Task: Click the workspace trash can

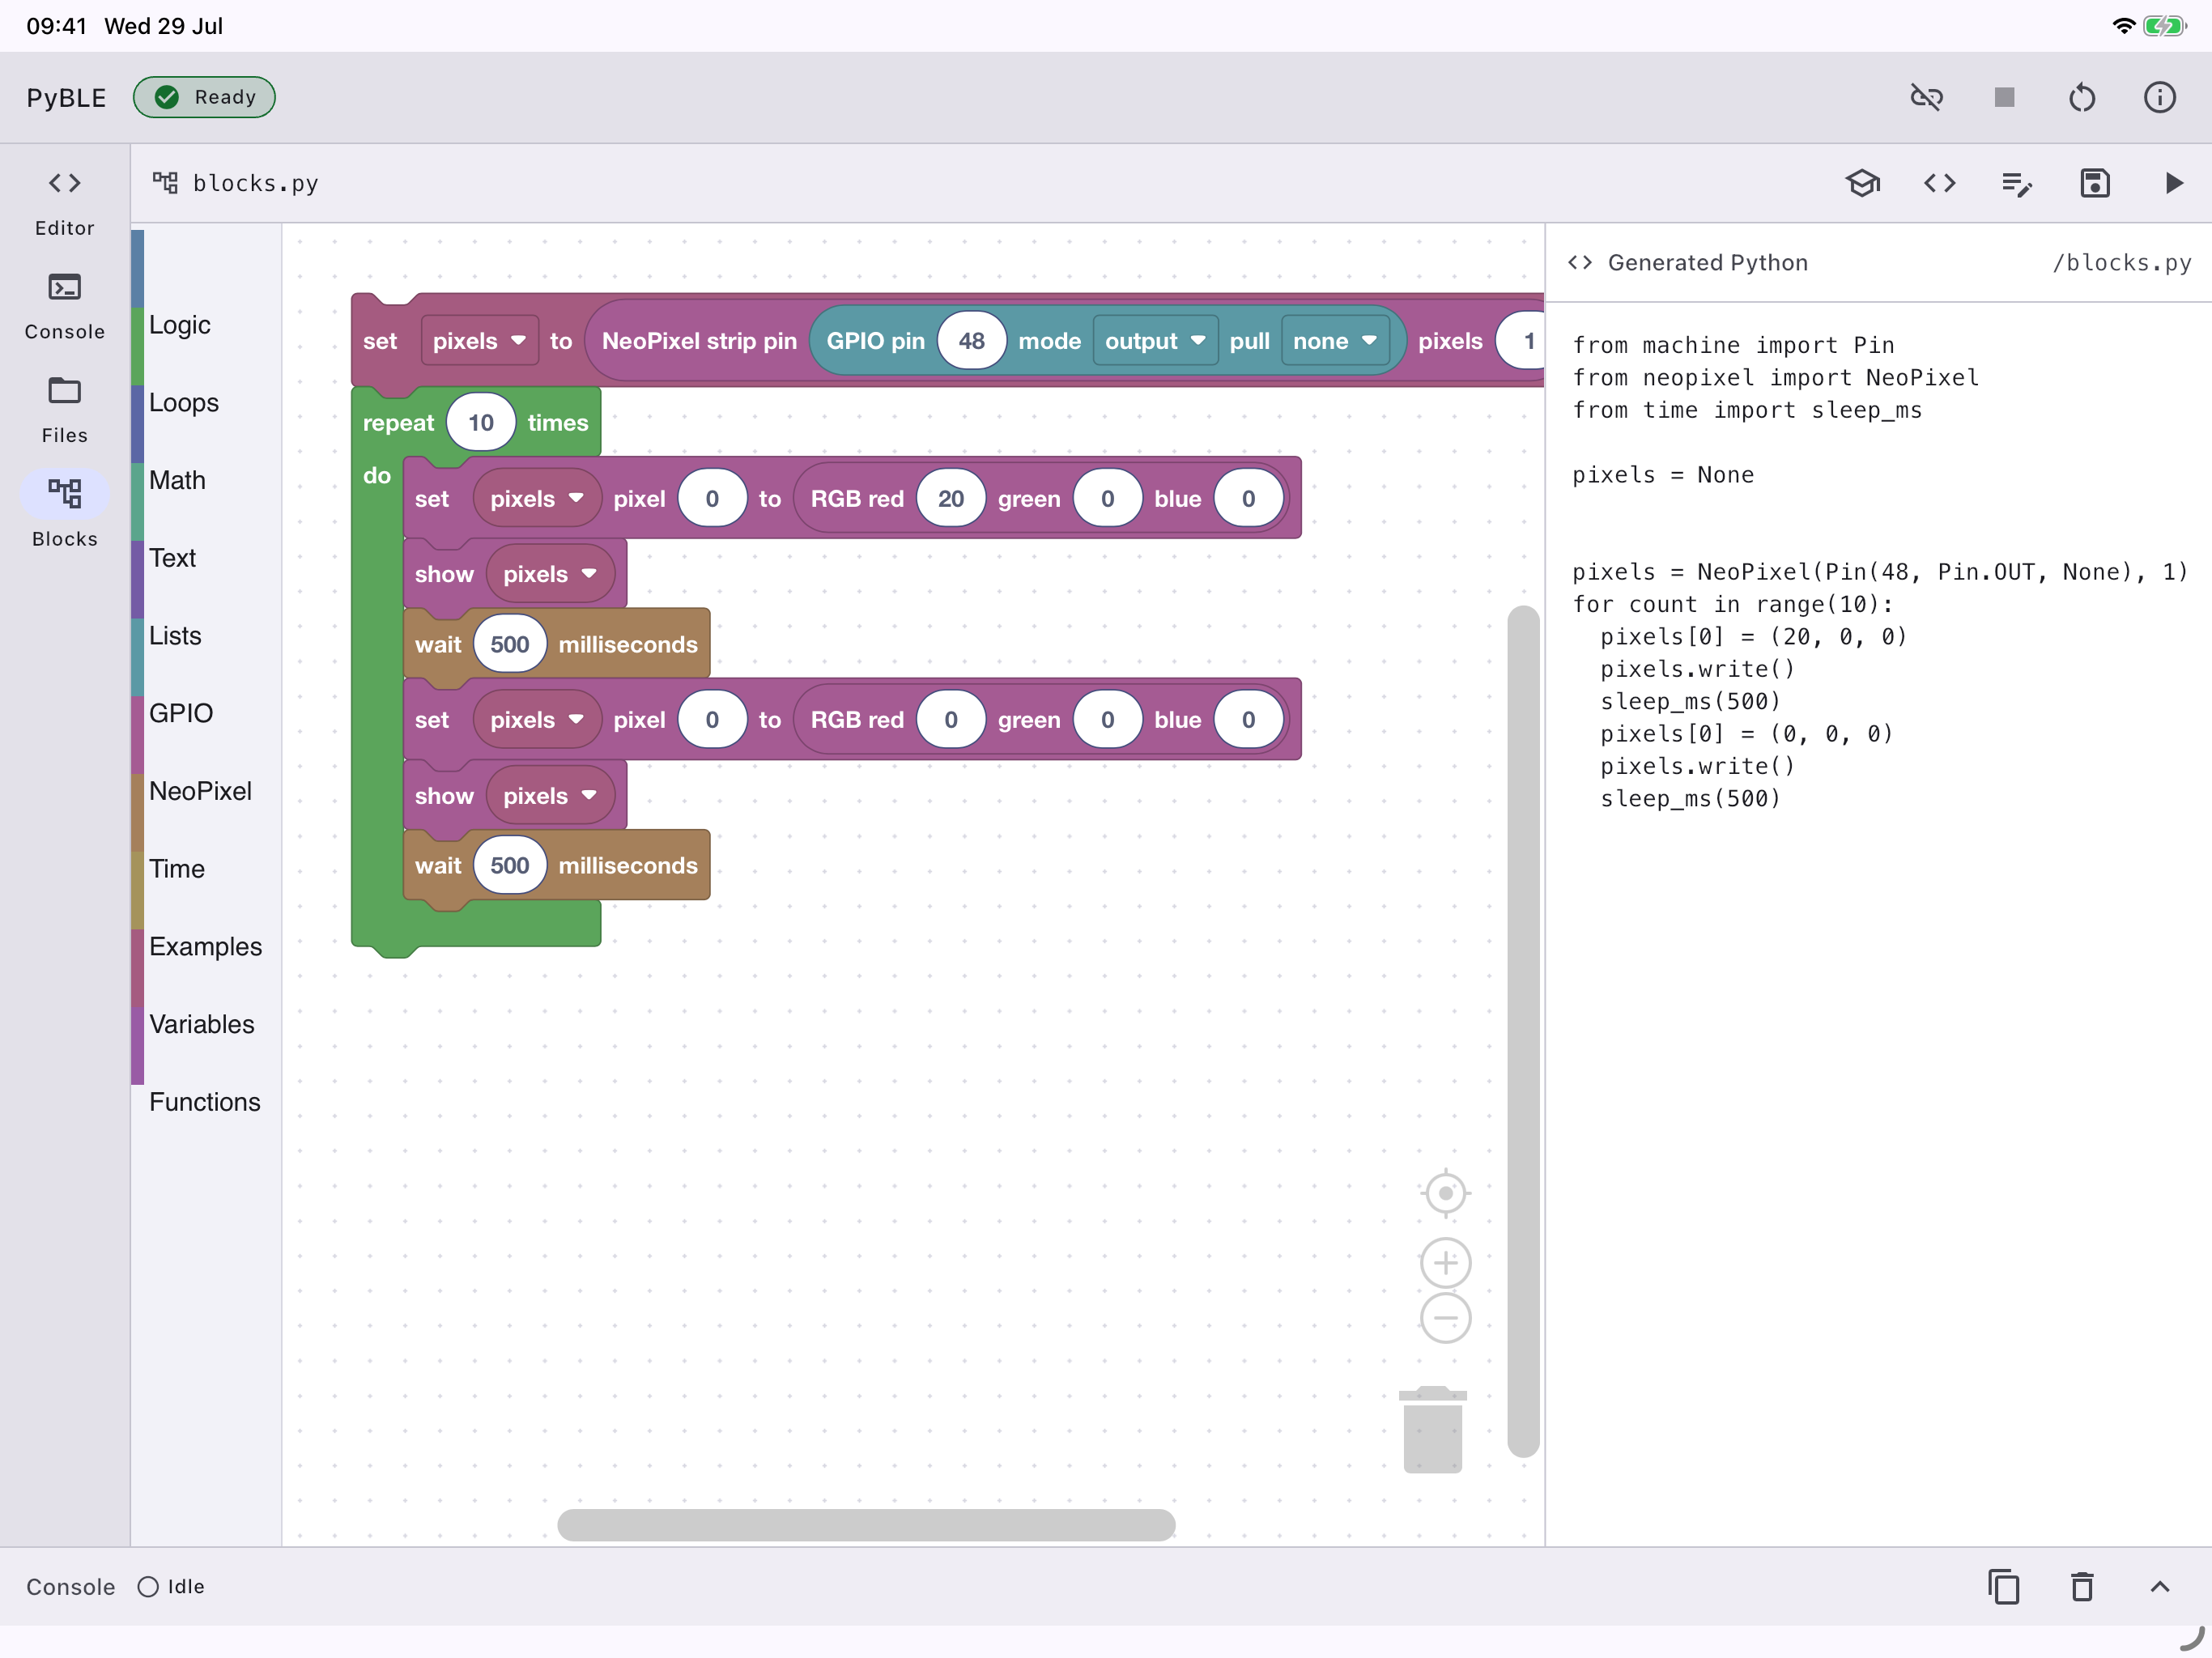Action: pyautogui.click(x=1432, y=1429)
